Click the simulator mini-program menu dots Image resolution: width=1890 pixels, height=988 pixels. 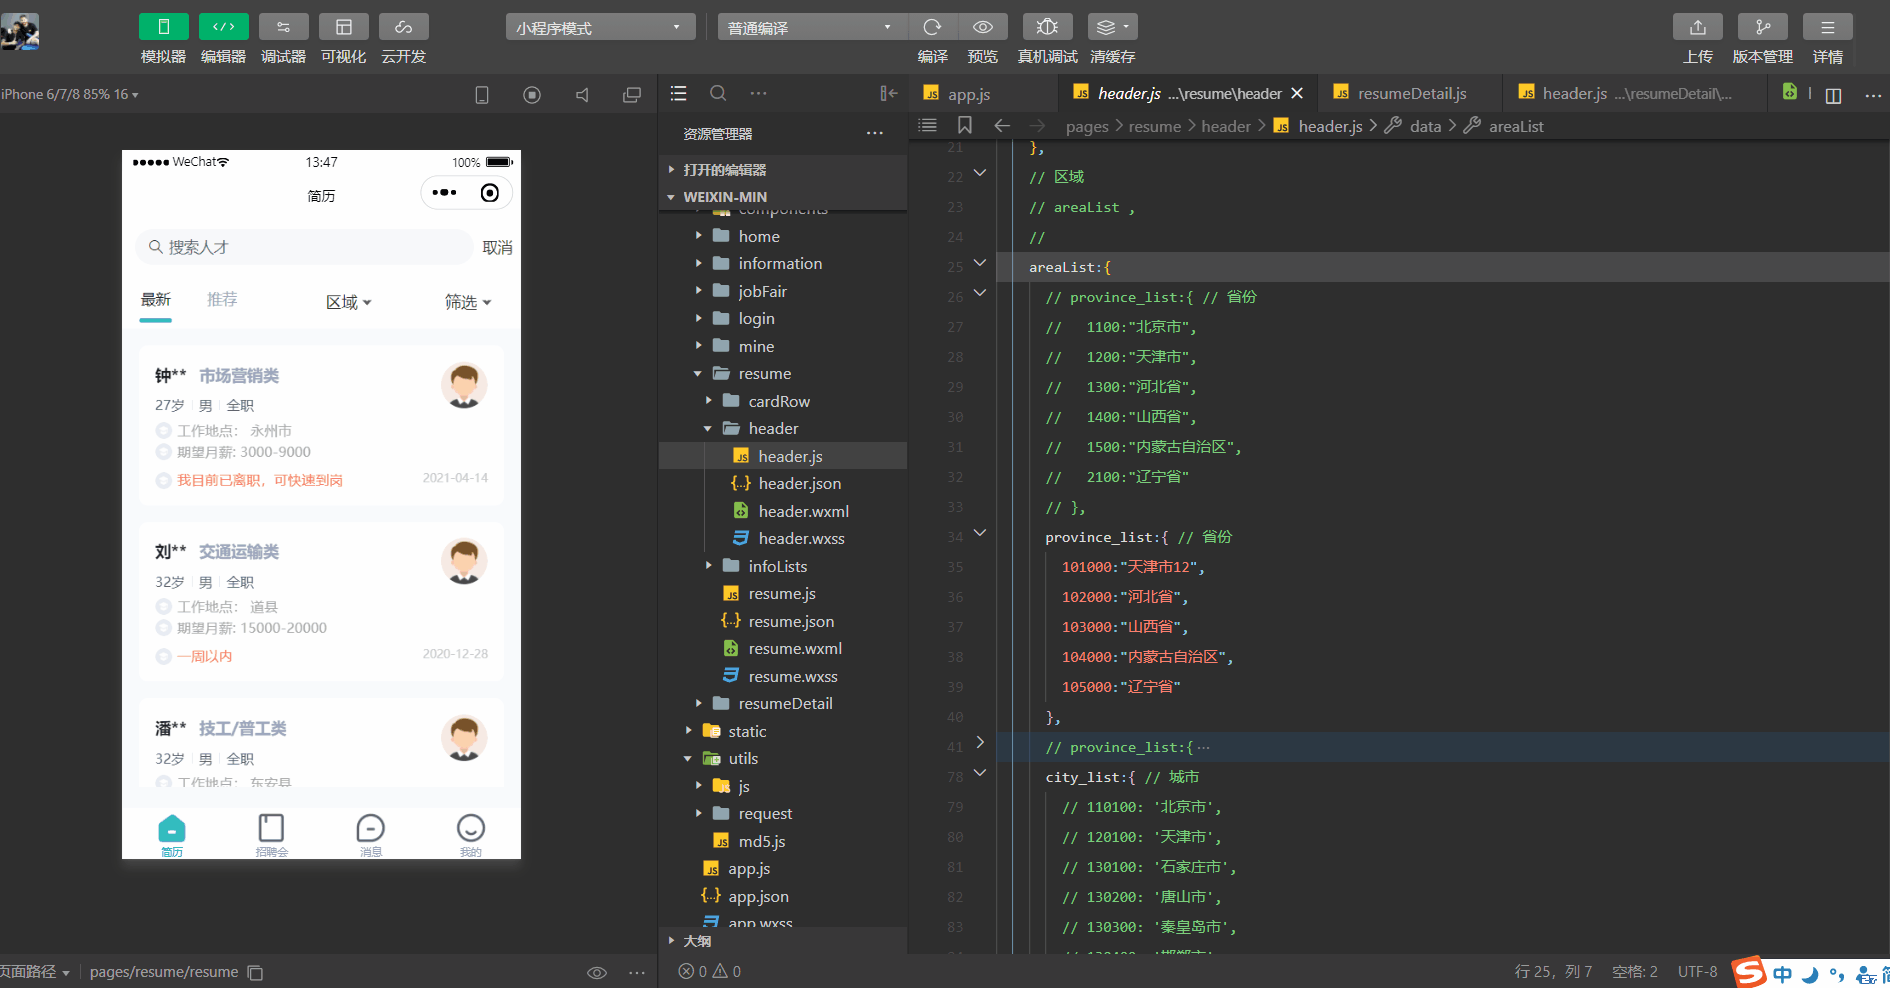tap(444, 192)
